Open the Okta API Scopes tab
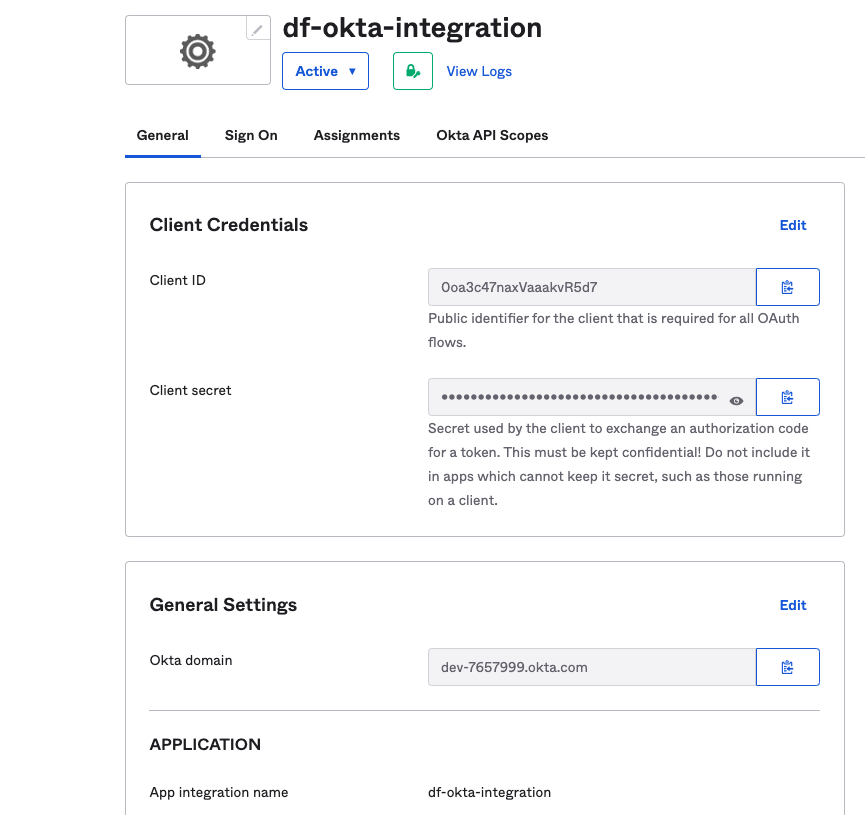 pos(492,136)
